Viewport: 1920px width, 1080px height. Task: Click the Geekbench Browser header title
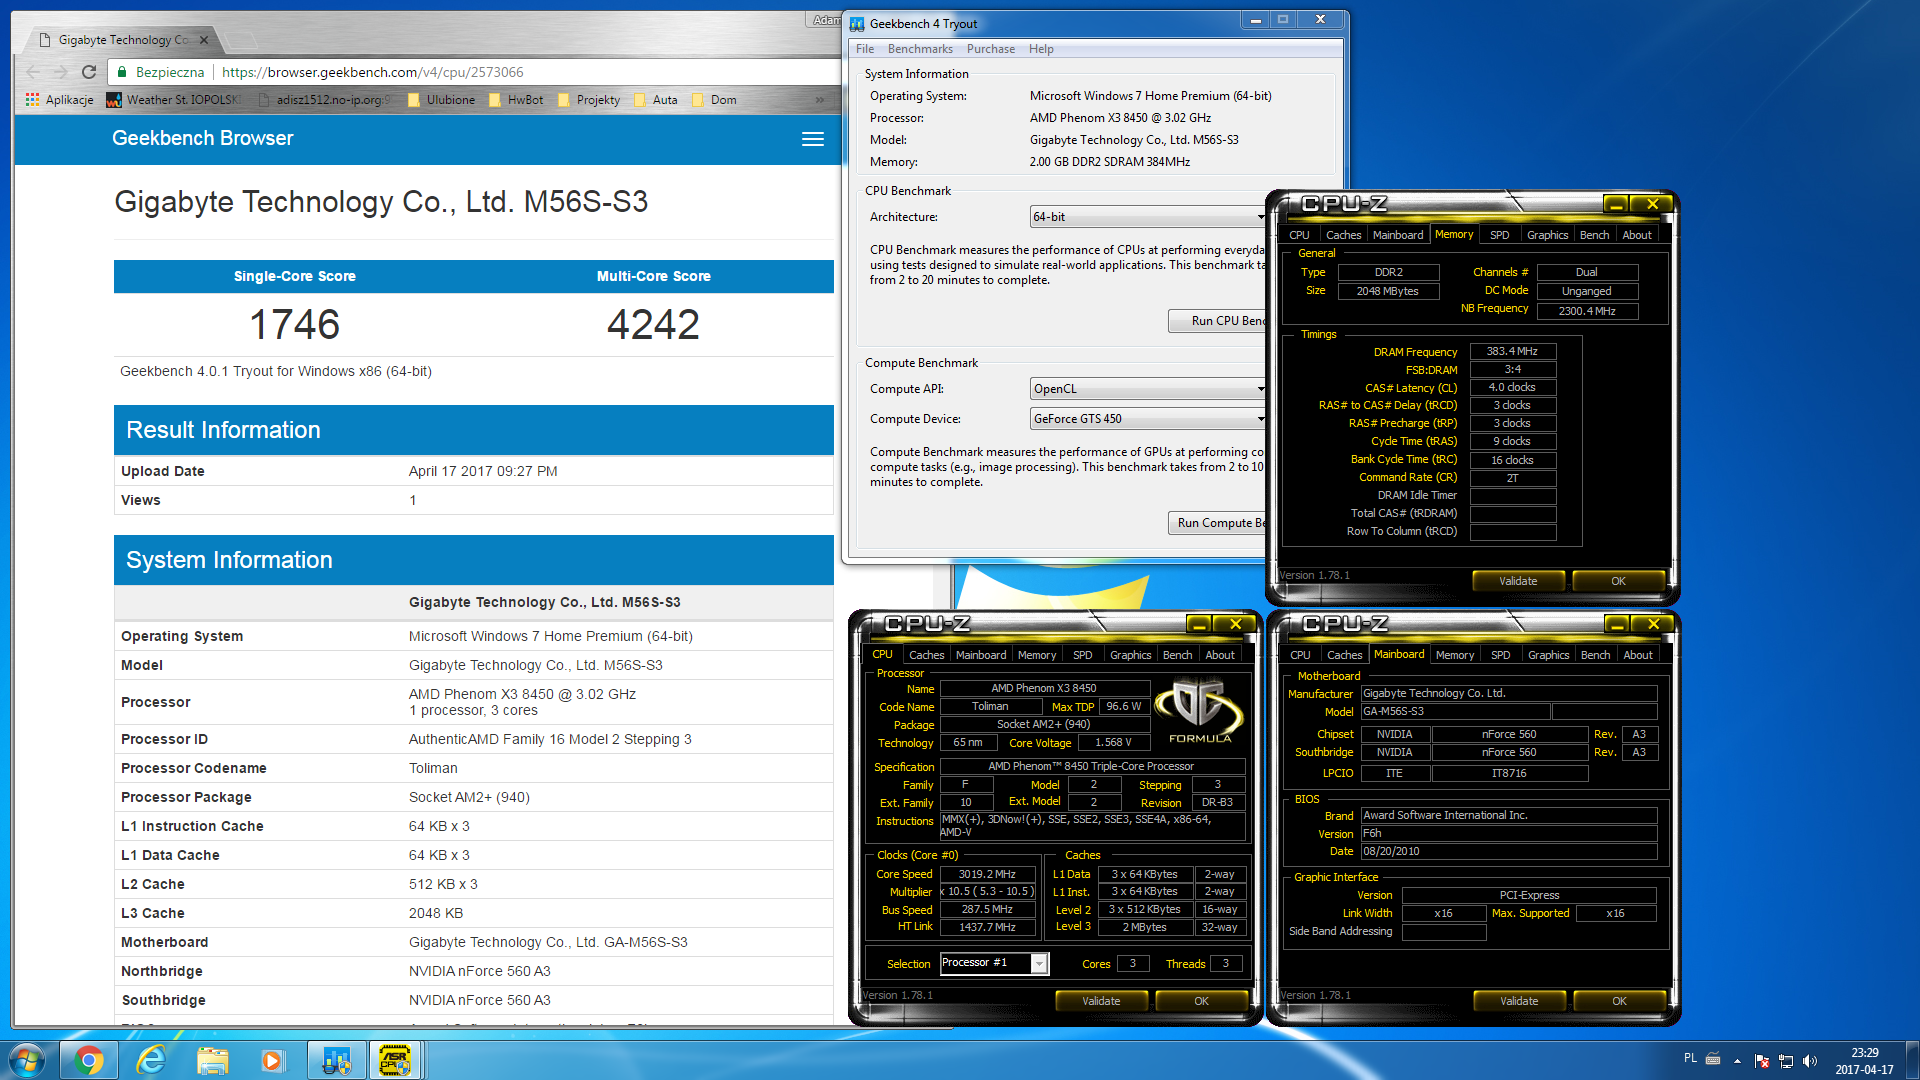(x=203, y=139)
